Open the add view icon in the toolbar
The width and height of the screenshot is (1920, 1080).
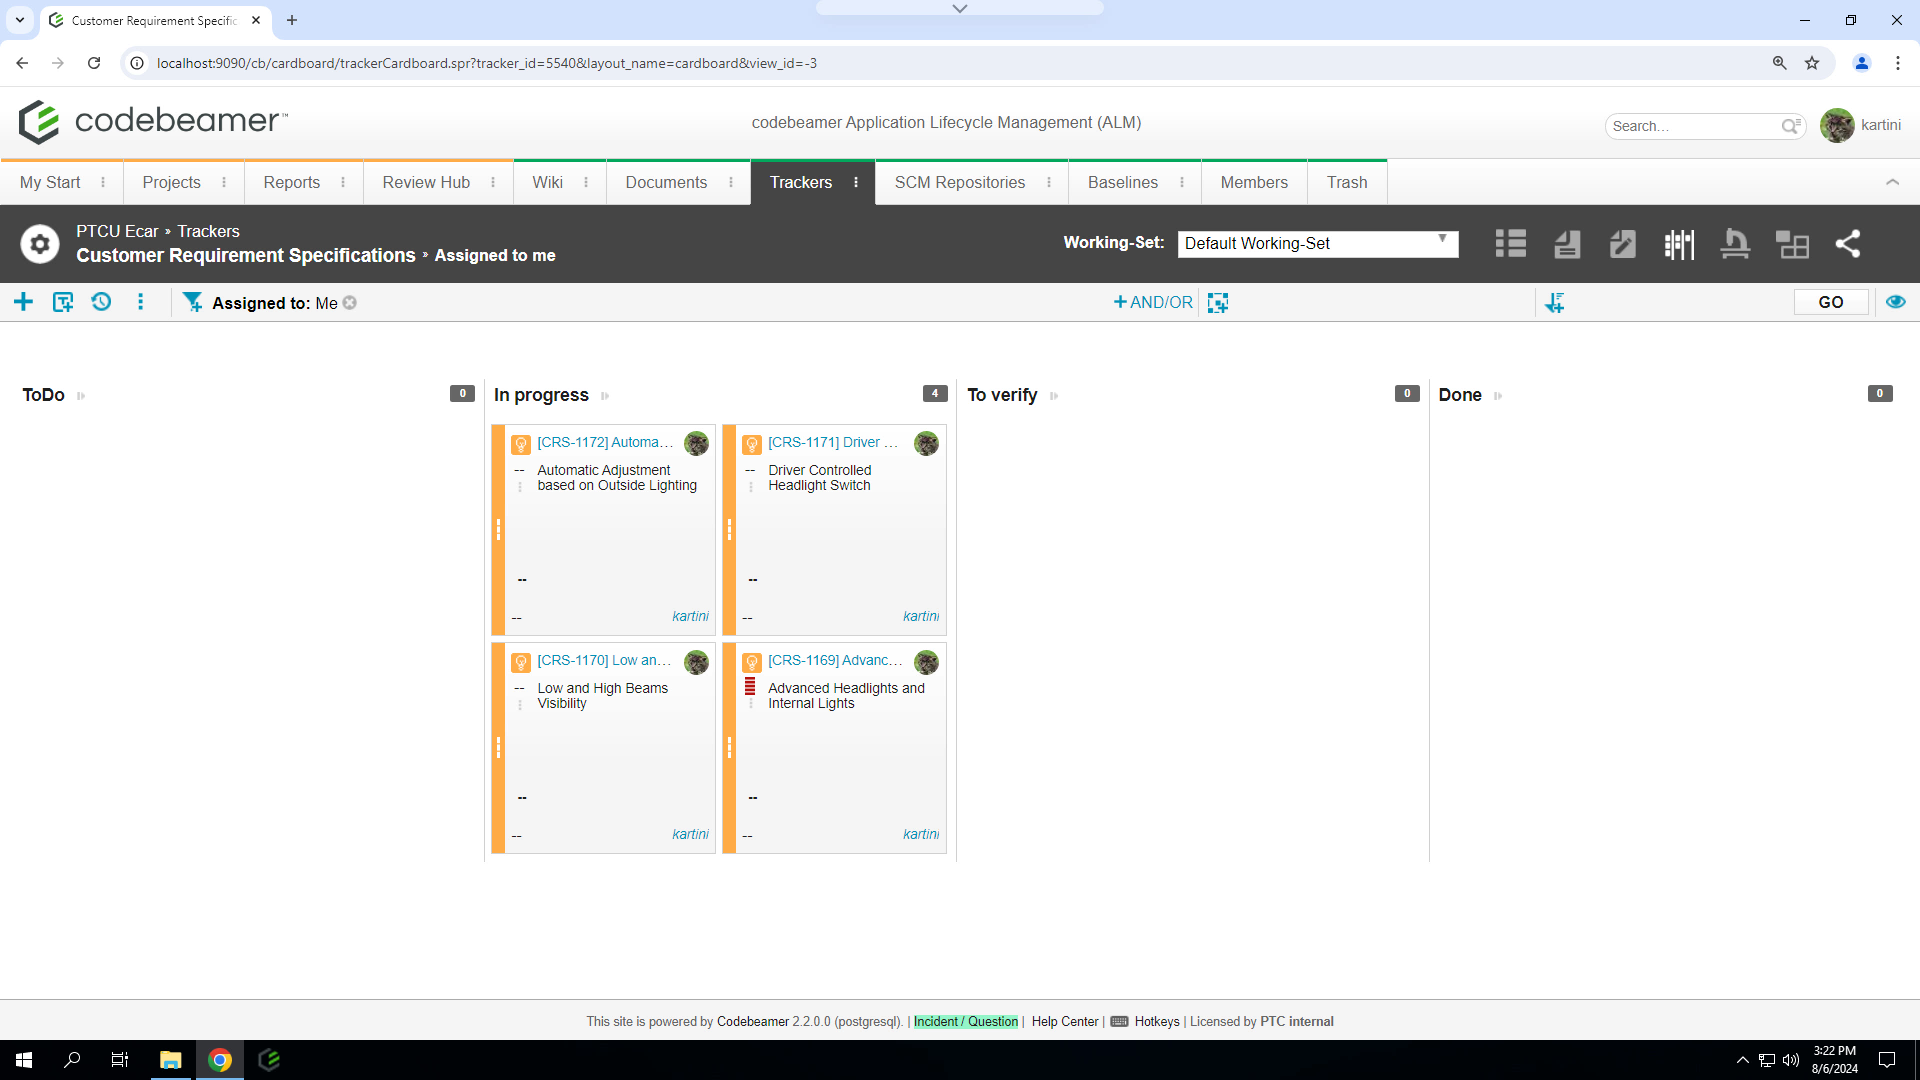tap(63, 302)
